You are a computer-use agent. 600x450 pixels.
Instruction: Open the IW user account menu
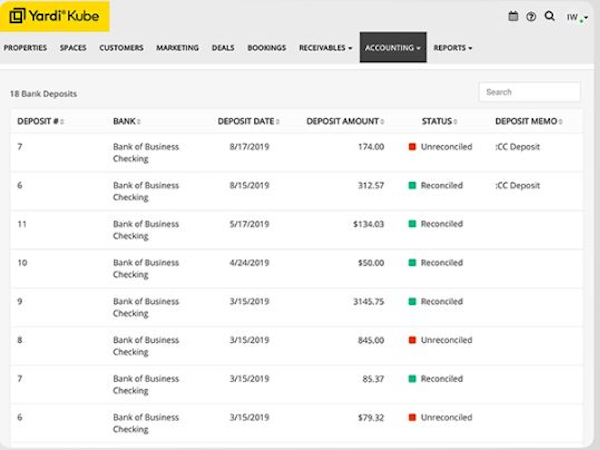pos(577,17)
